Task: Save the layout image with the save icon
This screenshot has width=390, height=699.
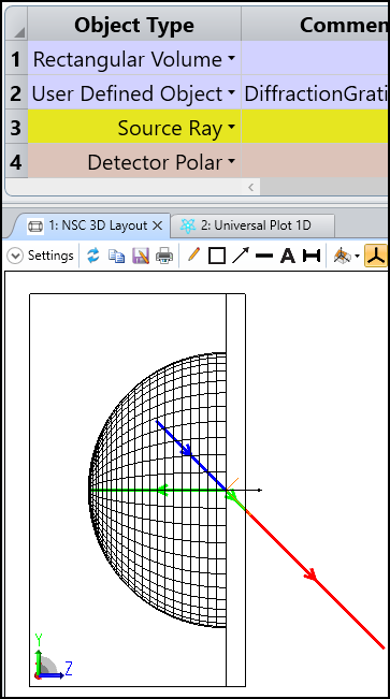Action: tap(141, 256)
